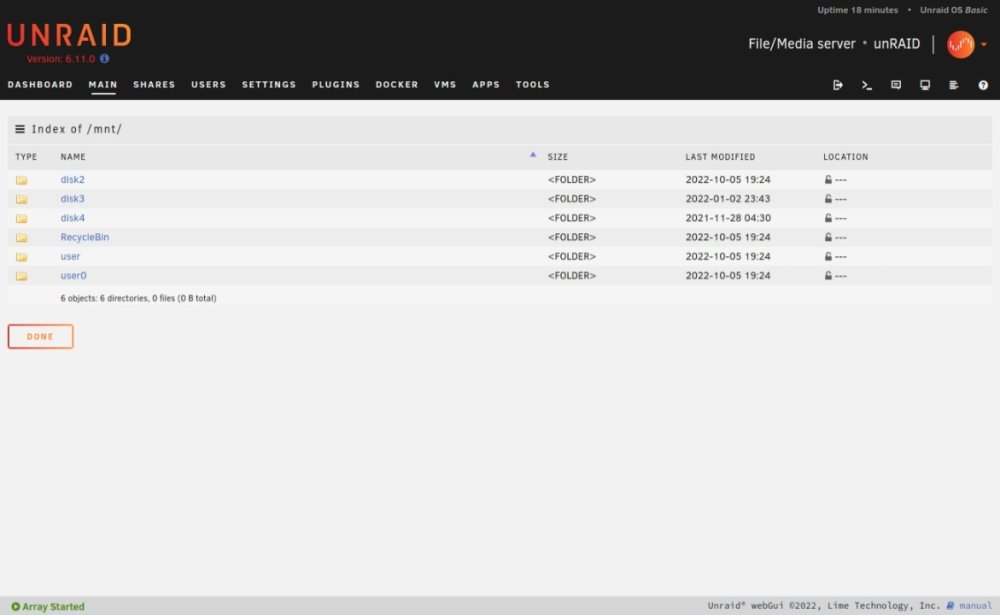Click the 'Array Started' status text
1000x615 pixels.
(x=53, y=606)
